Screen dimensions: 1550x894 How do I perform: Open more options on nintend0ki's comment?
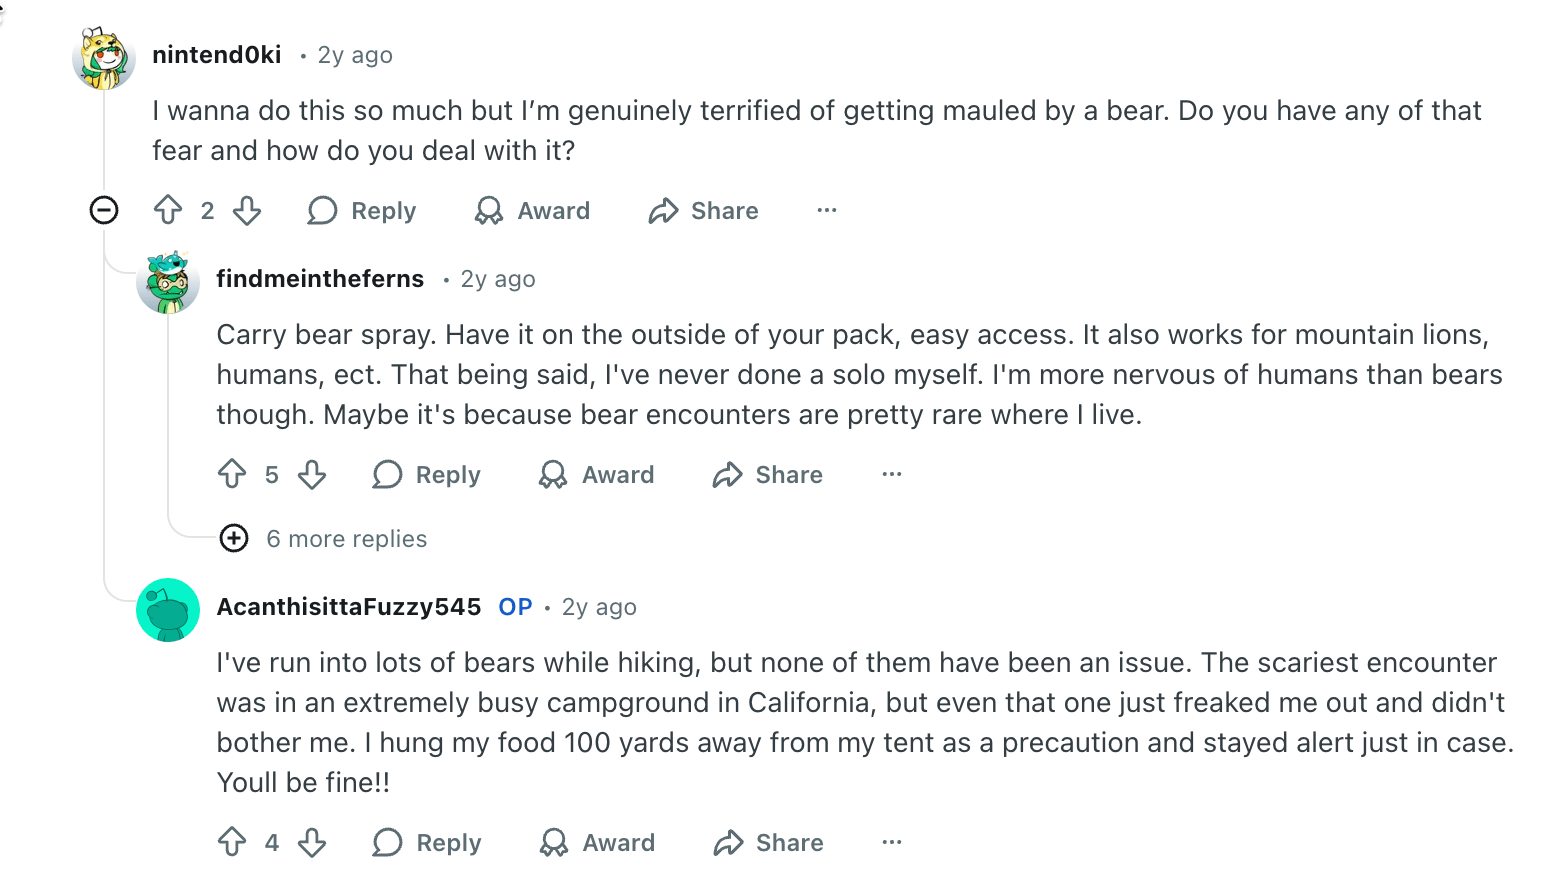[827, 210]
